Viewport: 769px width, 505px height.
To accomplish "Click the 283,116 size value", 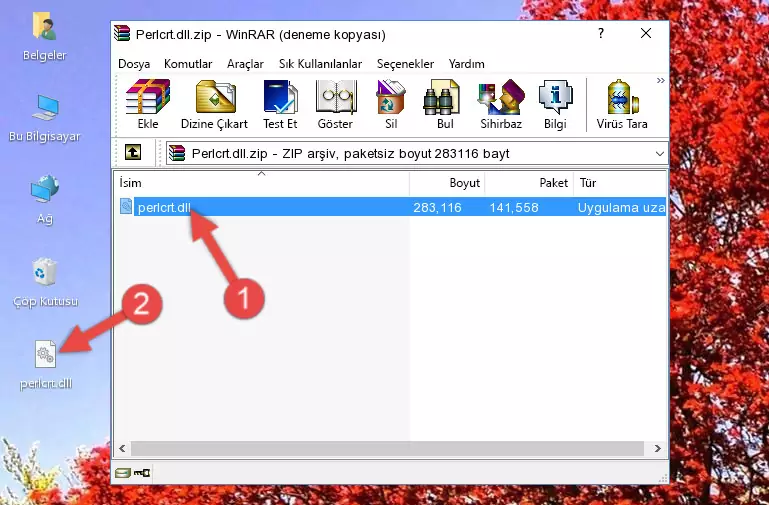I will click(x=437, y=207).
